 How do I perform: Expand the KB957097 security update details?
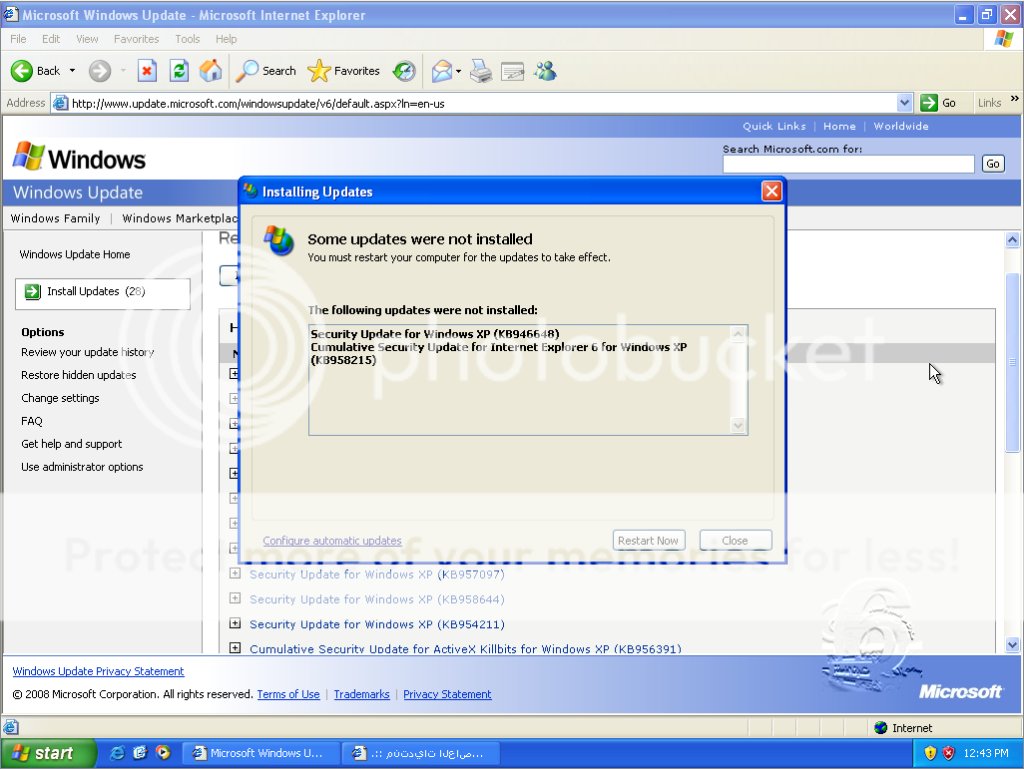235,574
